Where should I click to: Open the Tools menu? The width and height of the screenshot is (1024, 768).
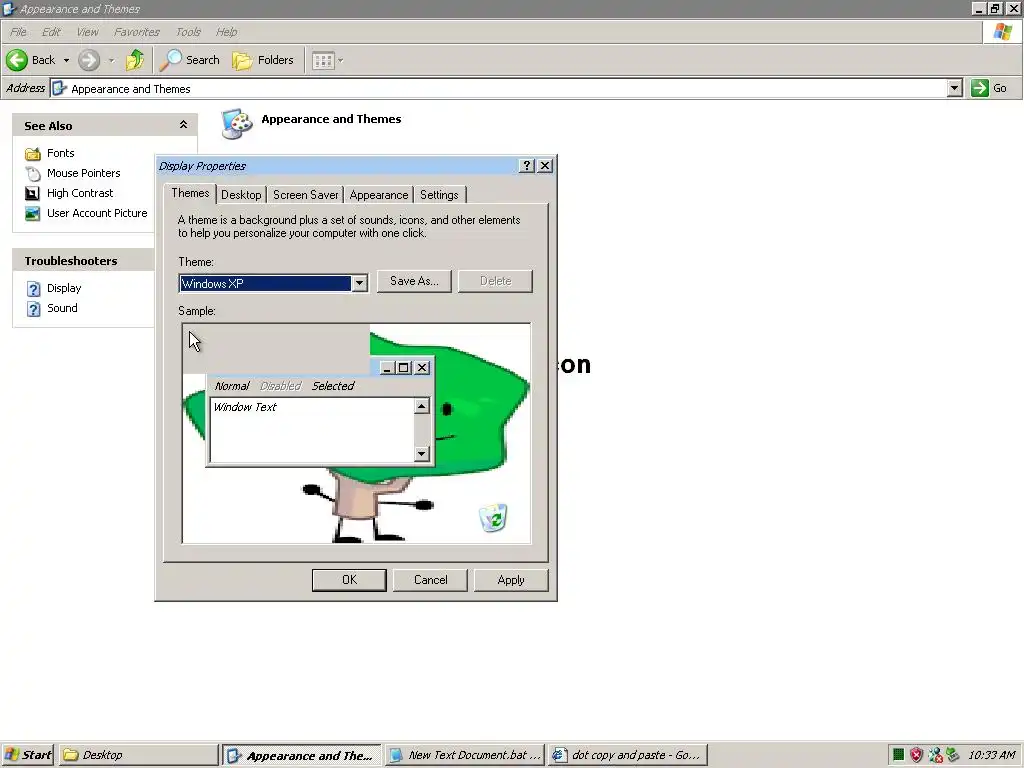(x=188, y=32)
